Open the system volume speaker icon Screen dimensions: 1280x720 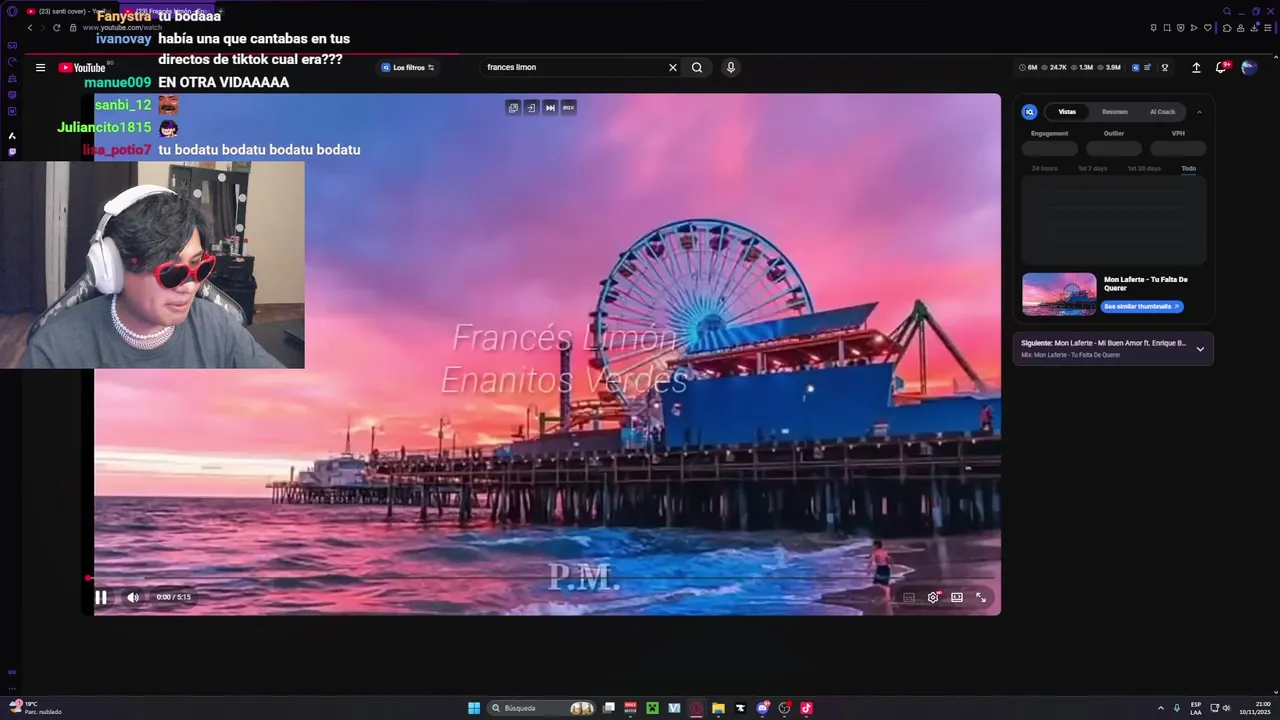click(x=1226, y=708)
